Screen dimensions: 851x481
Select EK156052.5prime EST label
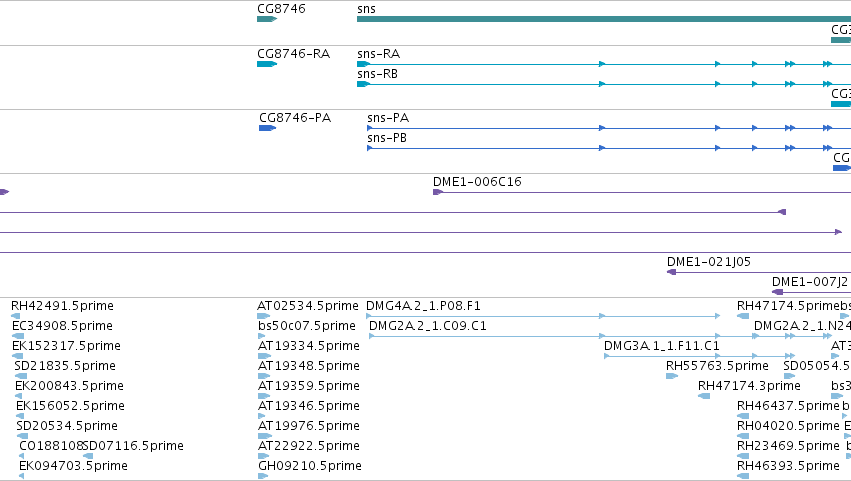(x=71, y=406)
